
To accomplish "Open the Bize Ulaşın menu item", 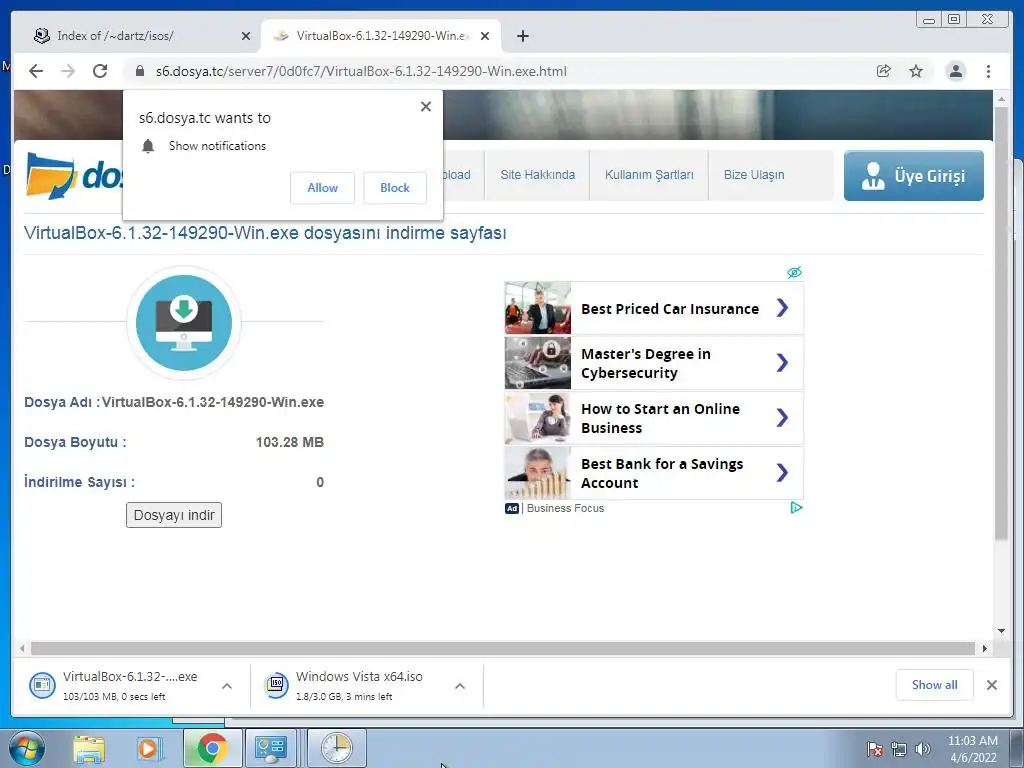I will [x=754, y=175].
